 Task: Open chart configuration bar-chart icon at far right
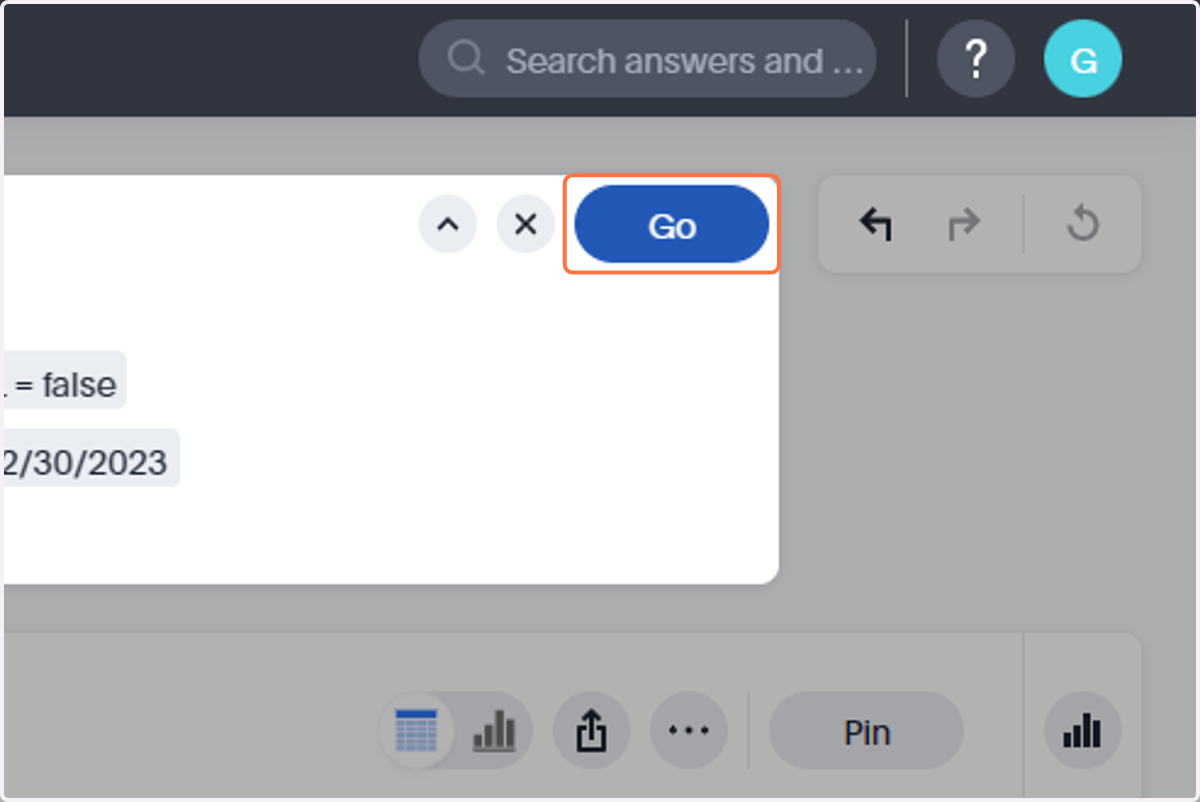coord(1083,731)
